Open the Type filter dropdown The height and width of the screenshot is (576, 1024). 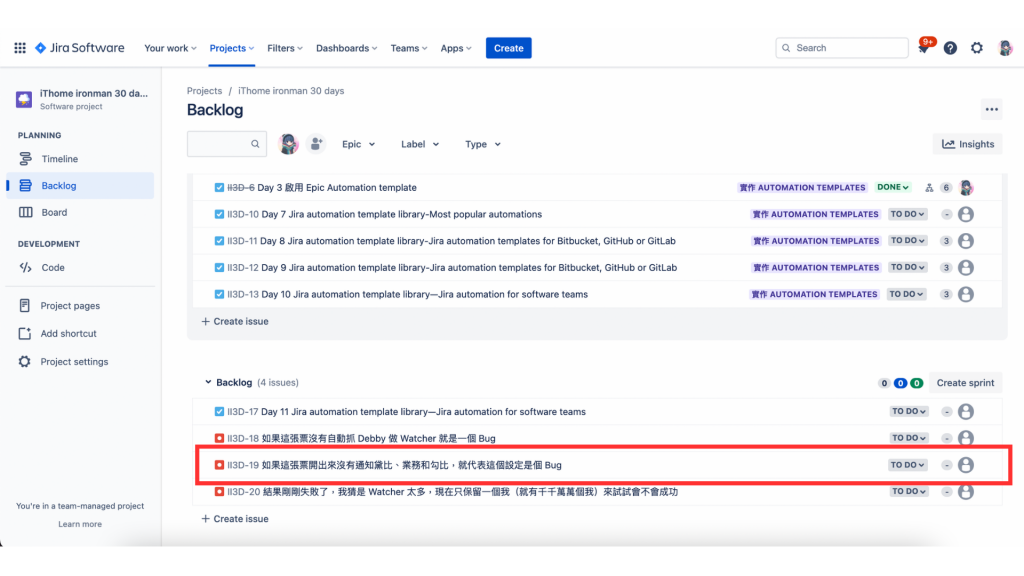(x=483, y=144)
